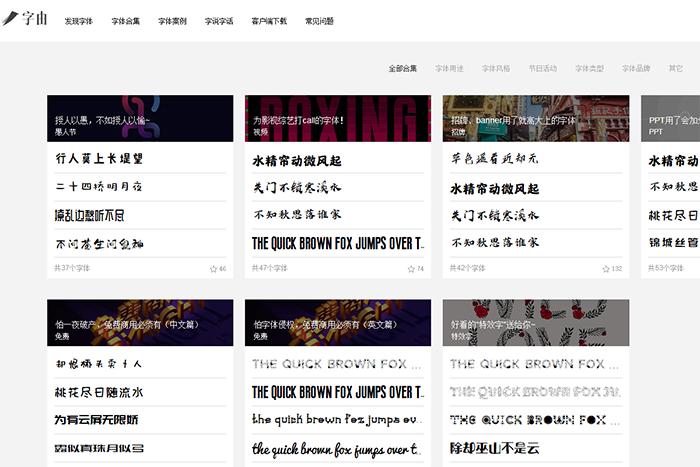Click the sample 露似真珠月似弓
This screenshot has width=700, height=467.
[99, 448]
